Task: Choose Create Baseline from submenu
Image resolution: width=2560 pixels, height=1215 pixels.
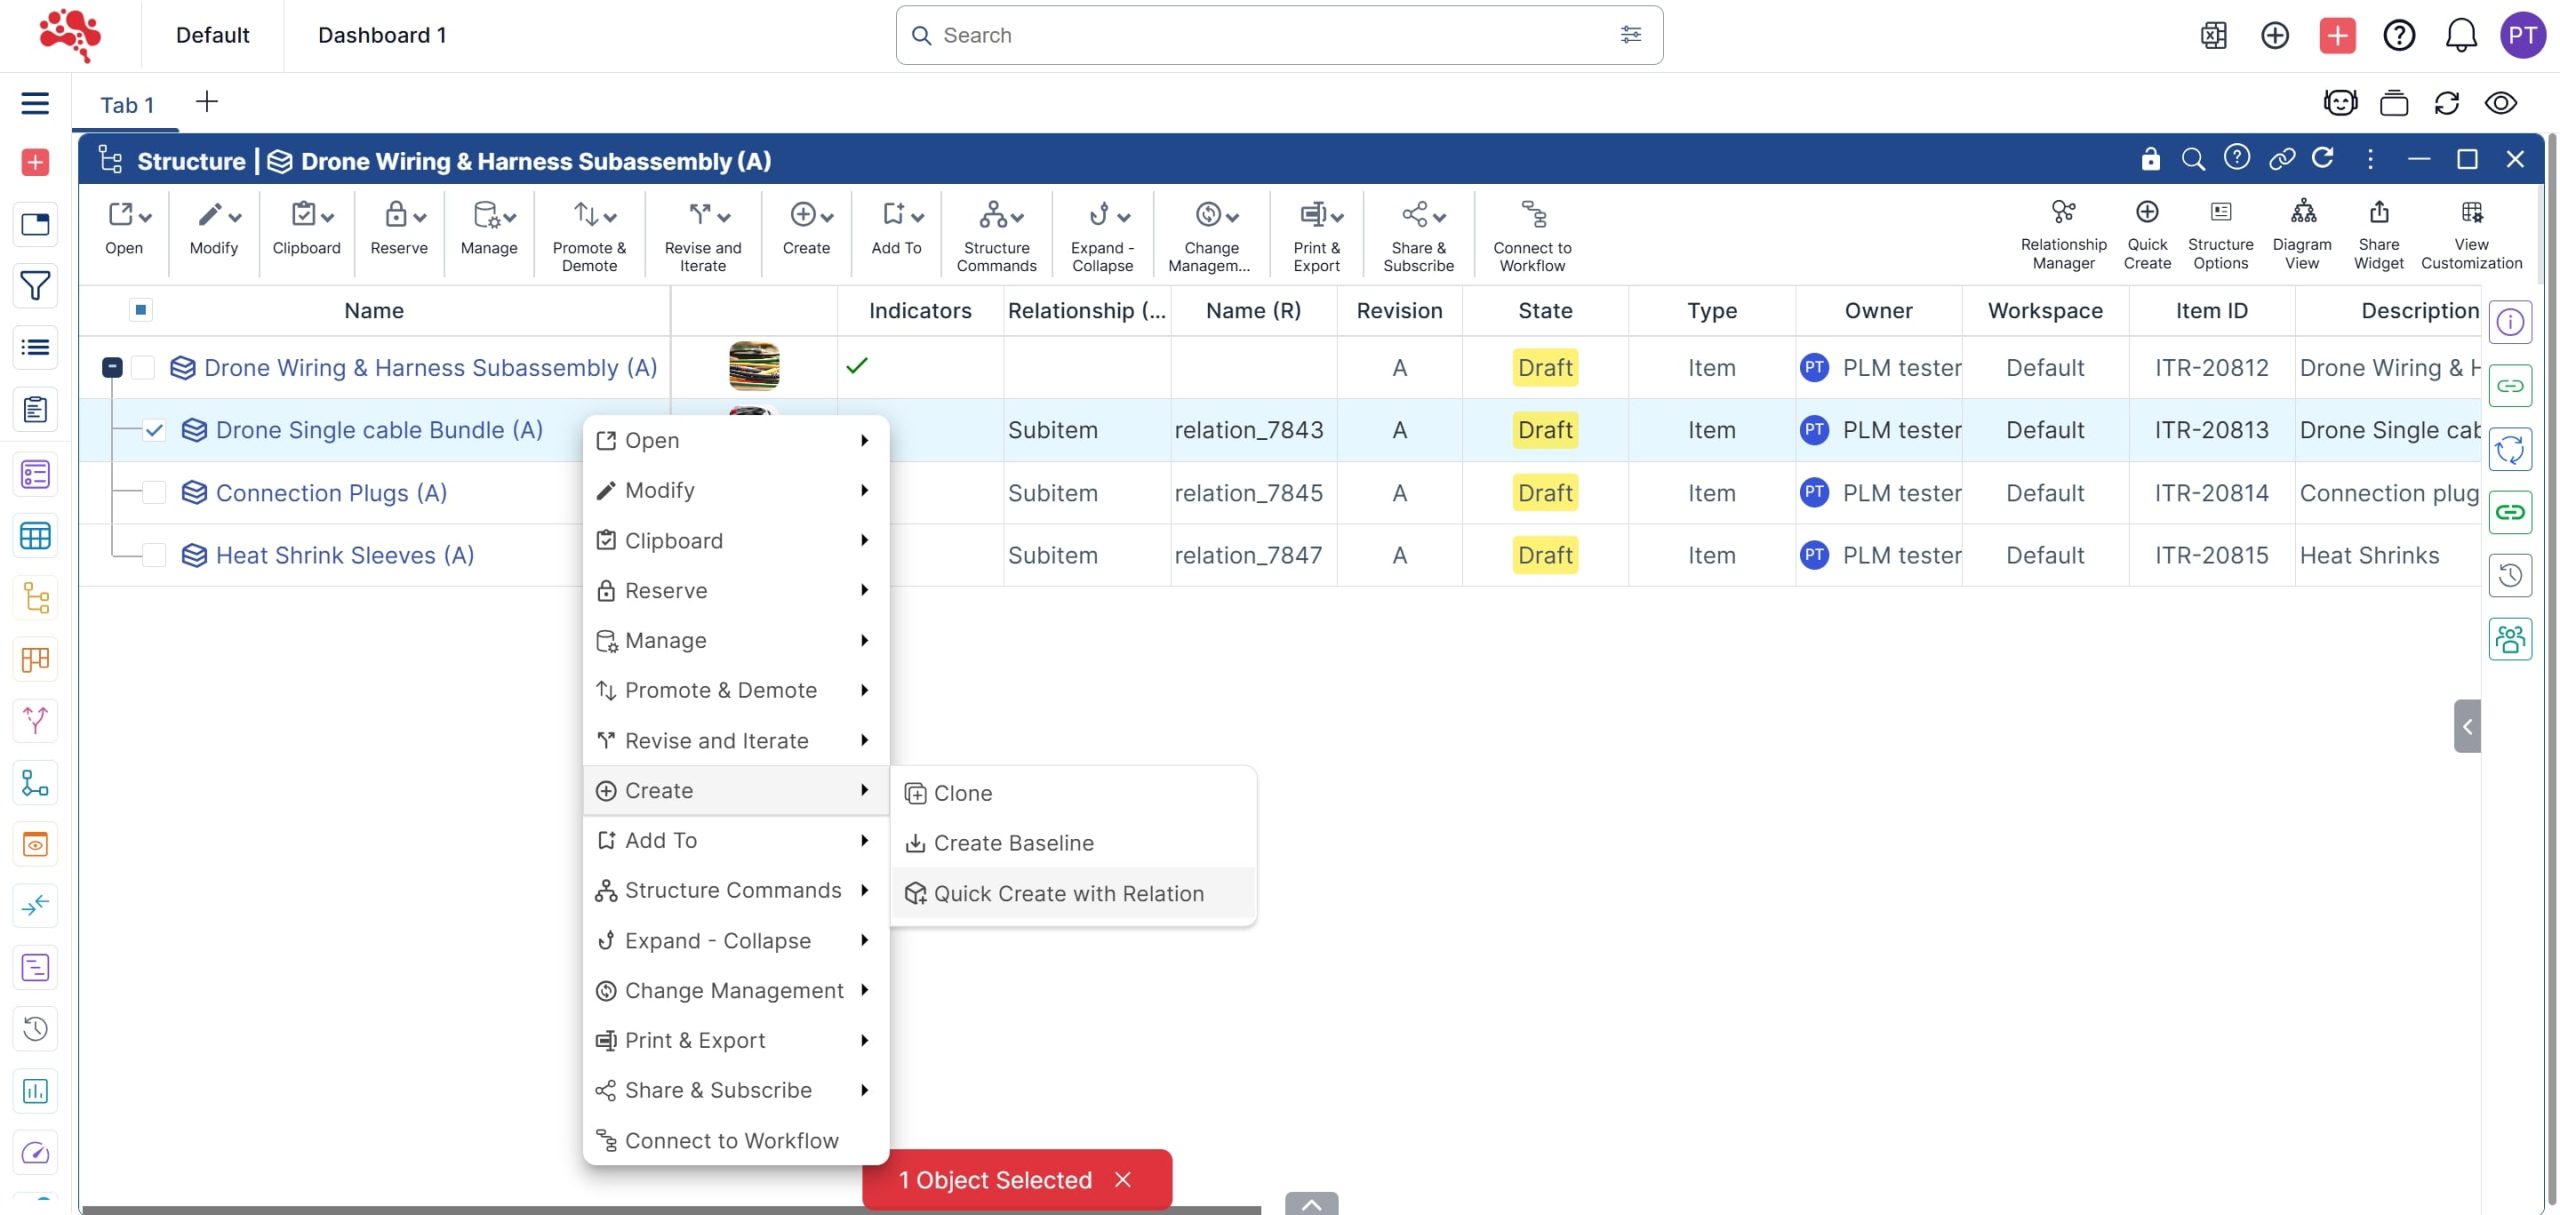Action: pos(1012,843)
